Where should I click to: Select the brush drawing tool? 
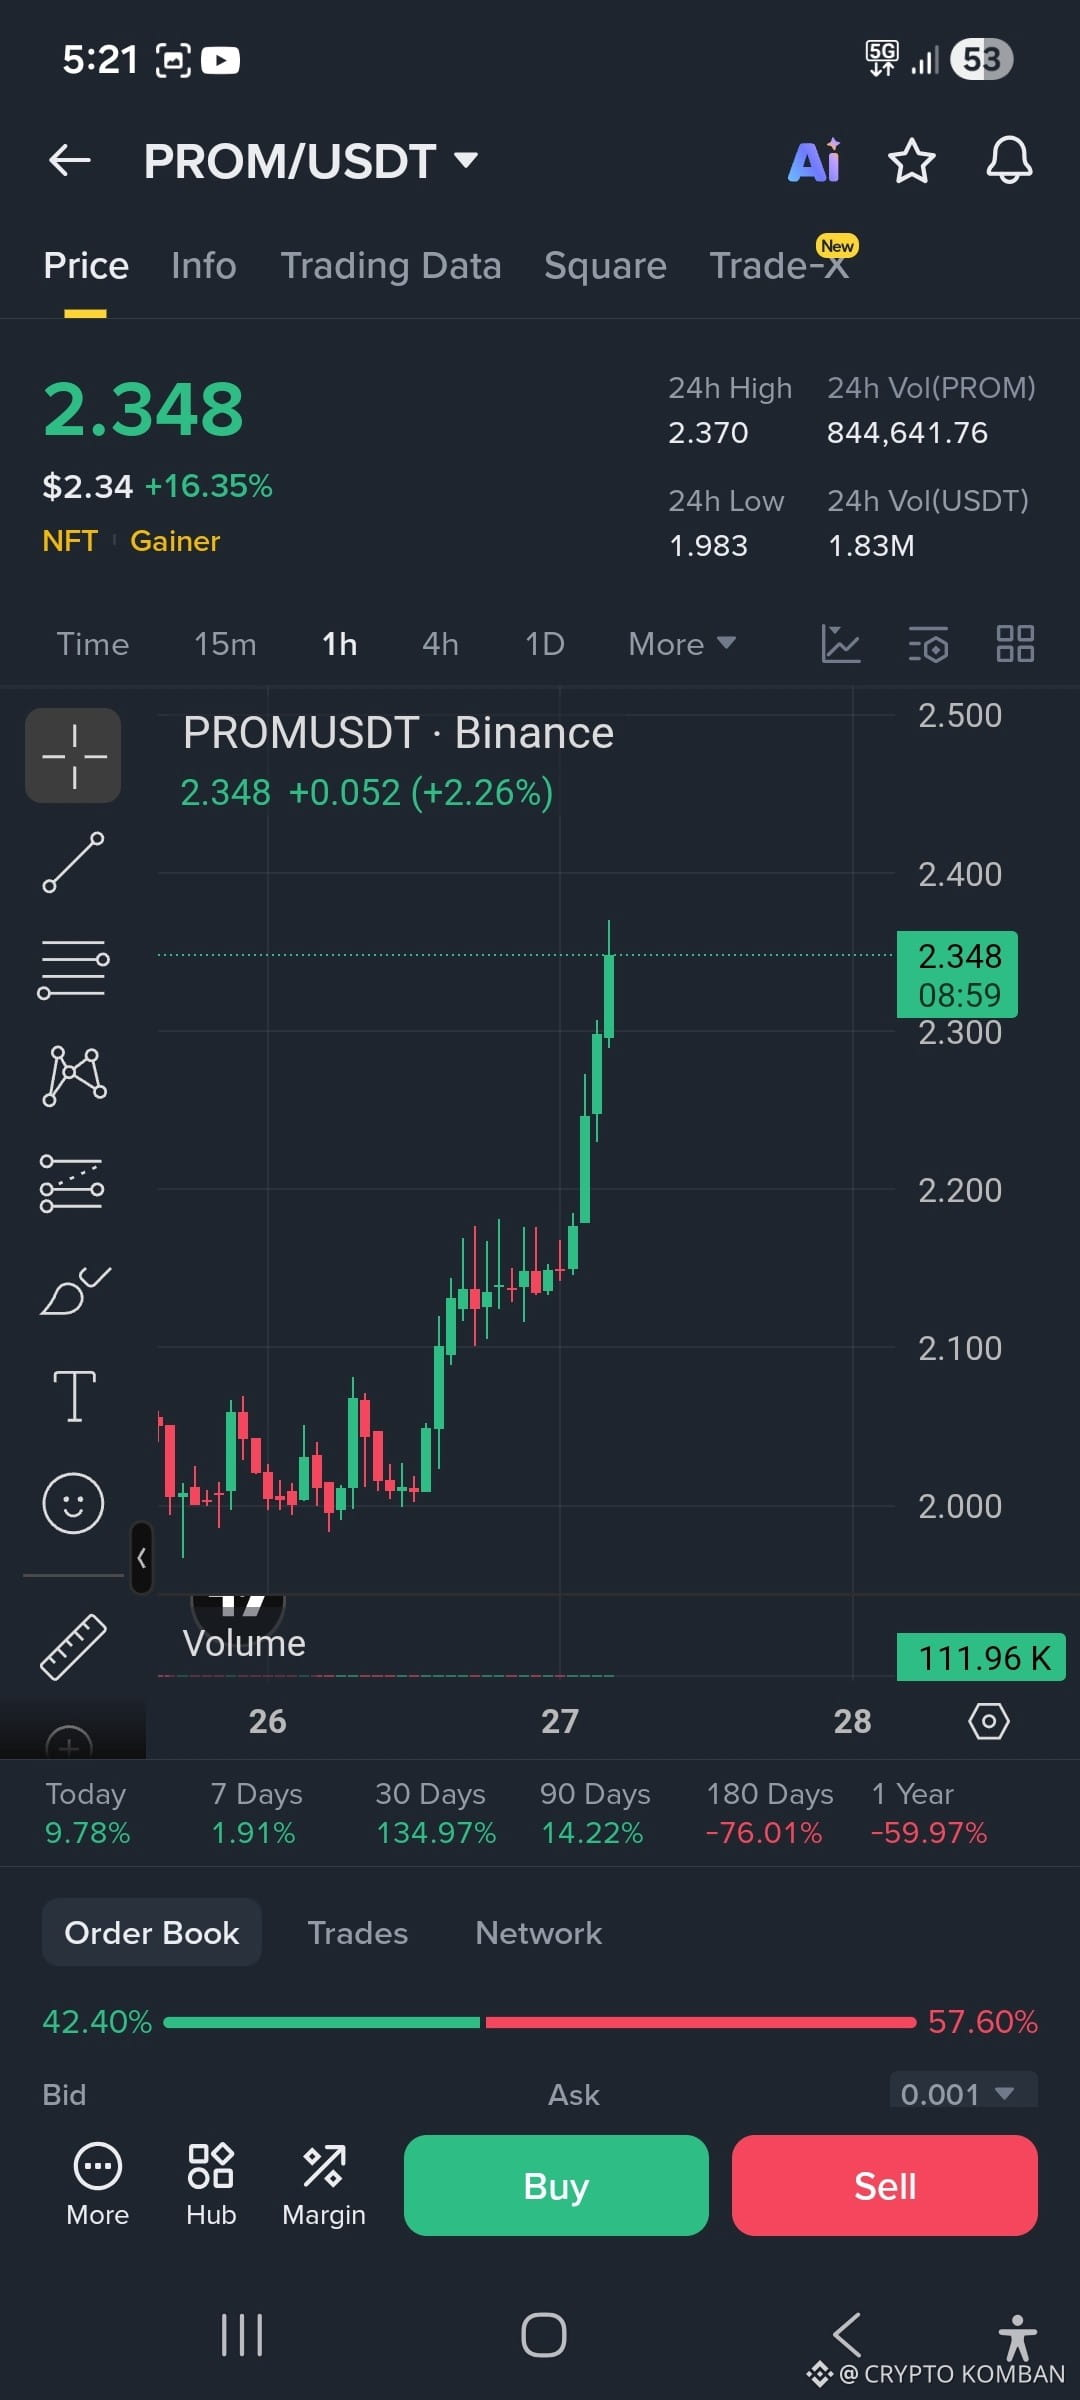coord(75,1290)
